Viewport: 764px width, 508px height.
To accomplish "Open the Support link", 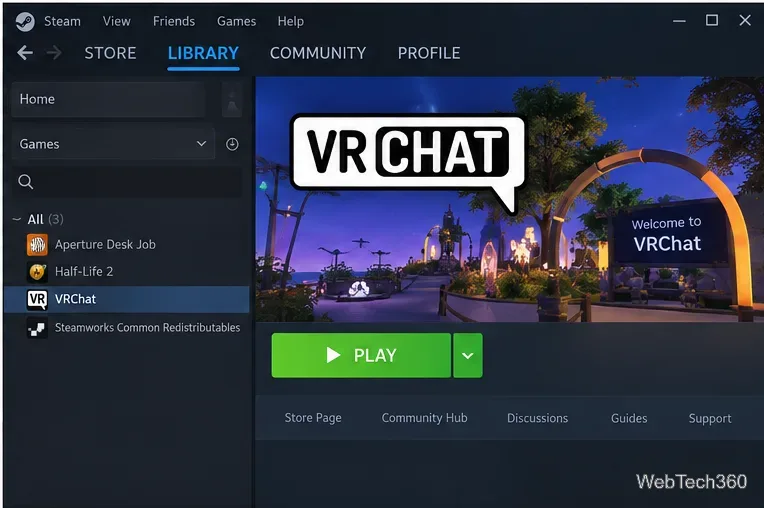I will pos(710,418).
